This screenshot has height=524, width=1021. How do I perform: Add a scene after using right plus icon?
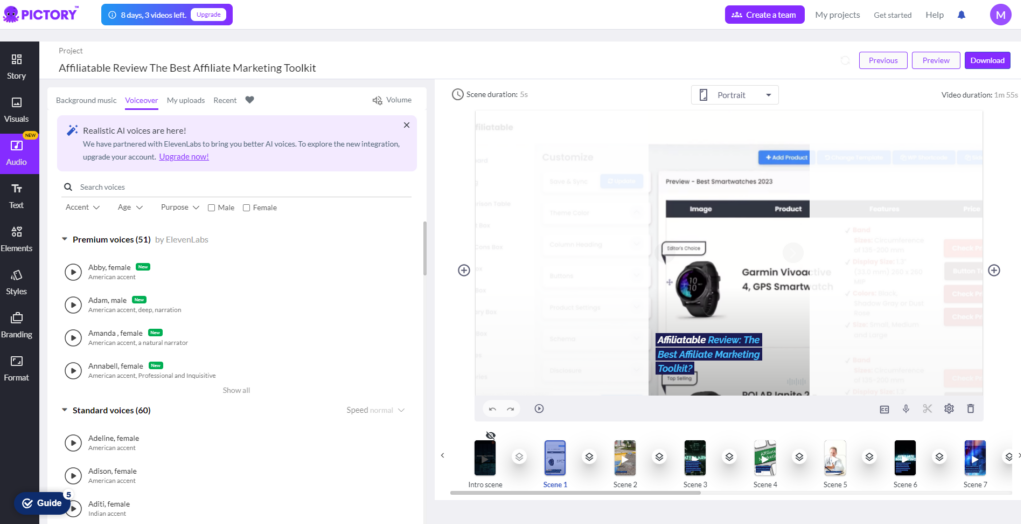[x=994, y=270]
